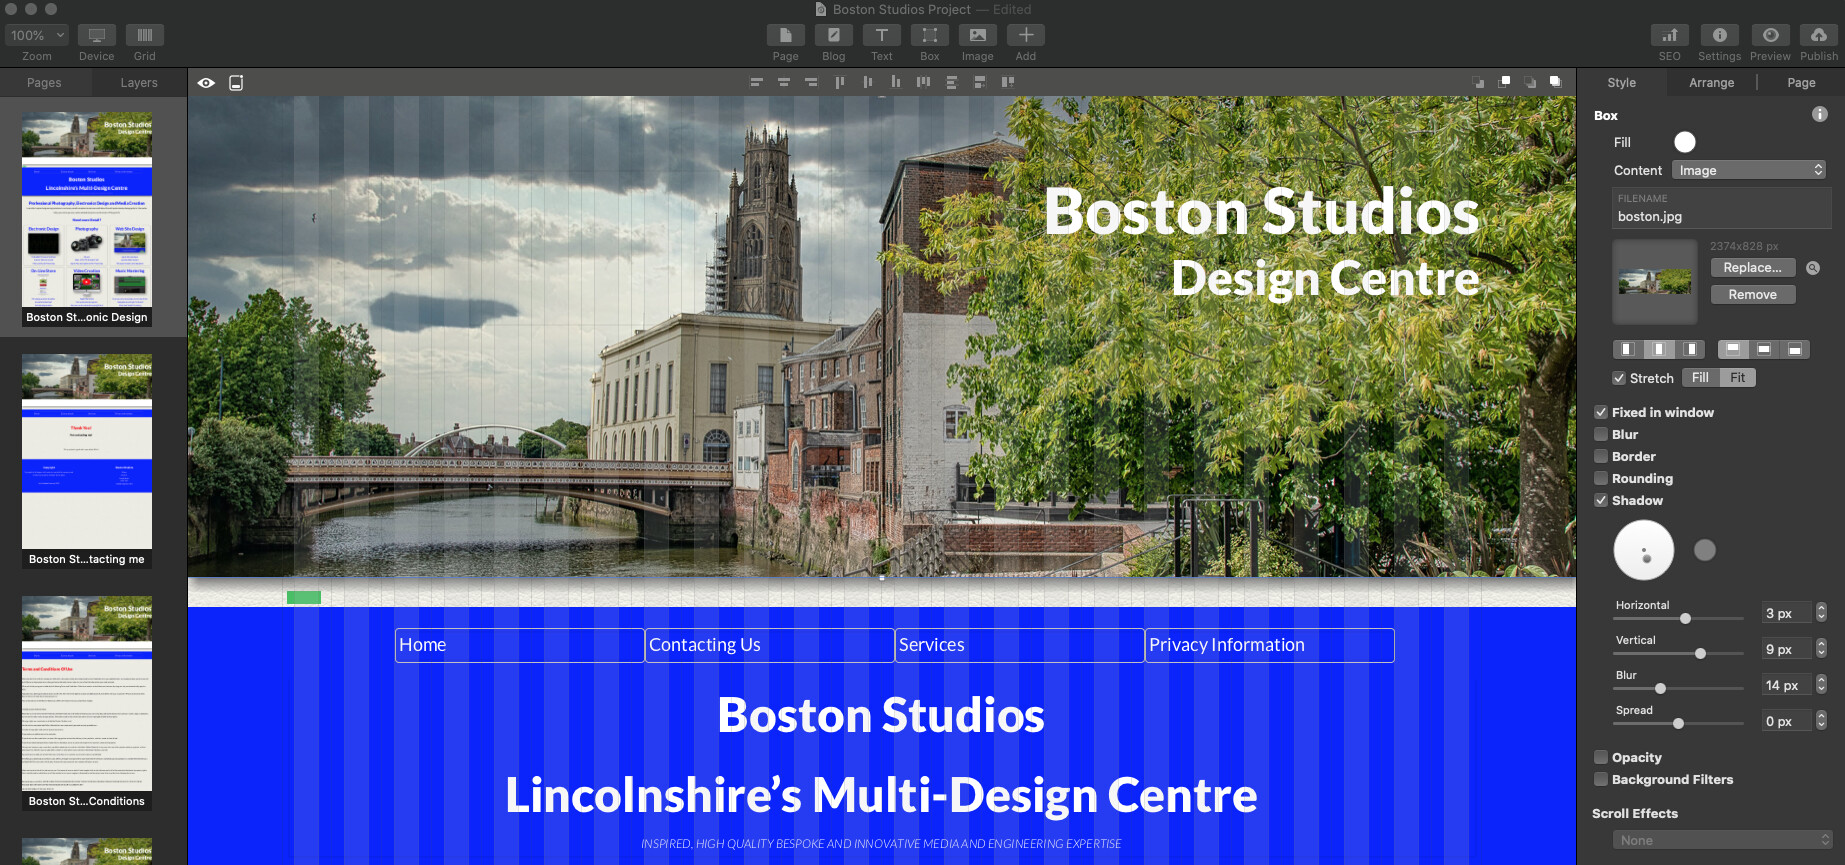Adjust shadow Blur value stepper
1845x865 pixels.
point(1821,685)
